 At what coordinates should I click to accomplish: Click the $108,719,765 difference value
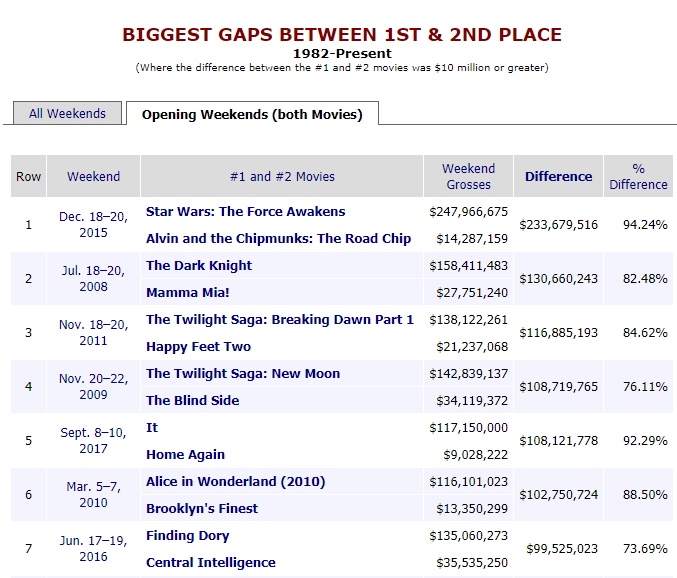pos(558,386)
